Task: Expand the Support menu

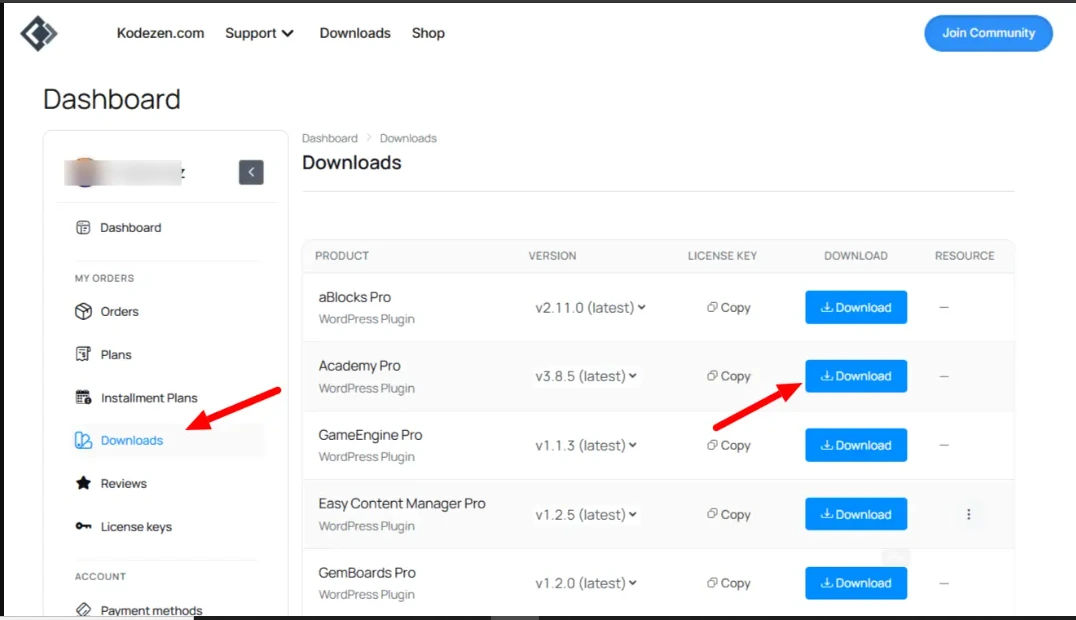Action: 259,33
